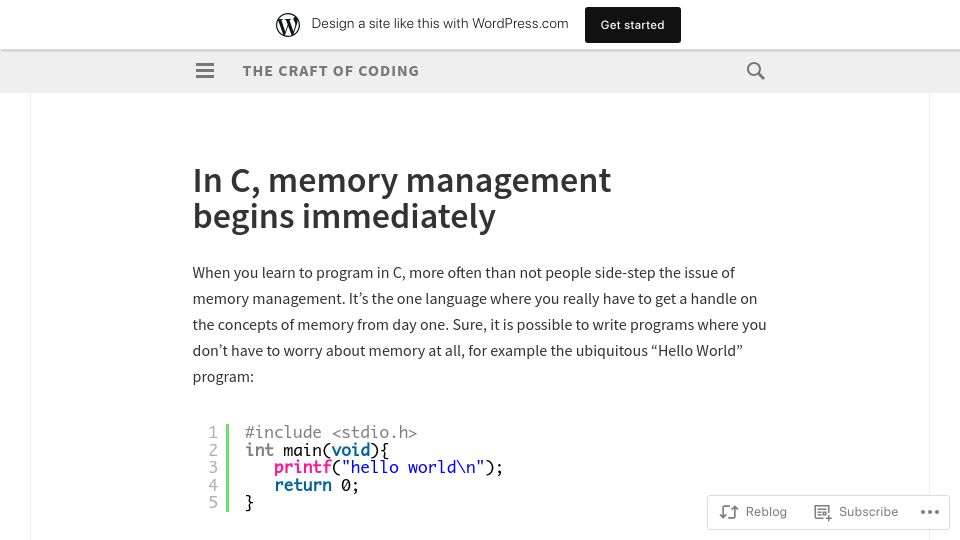
Task: Click the Get started button
Action: point(632,25)
